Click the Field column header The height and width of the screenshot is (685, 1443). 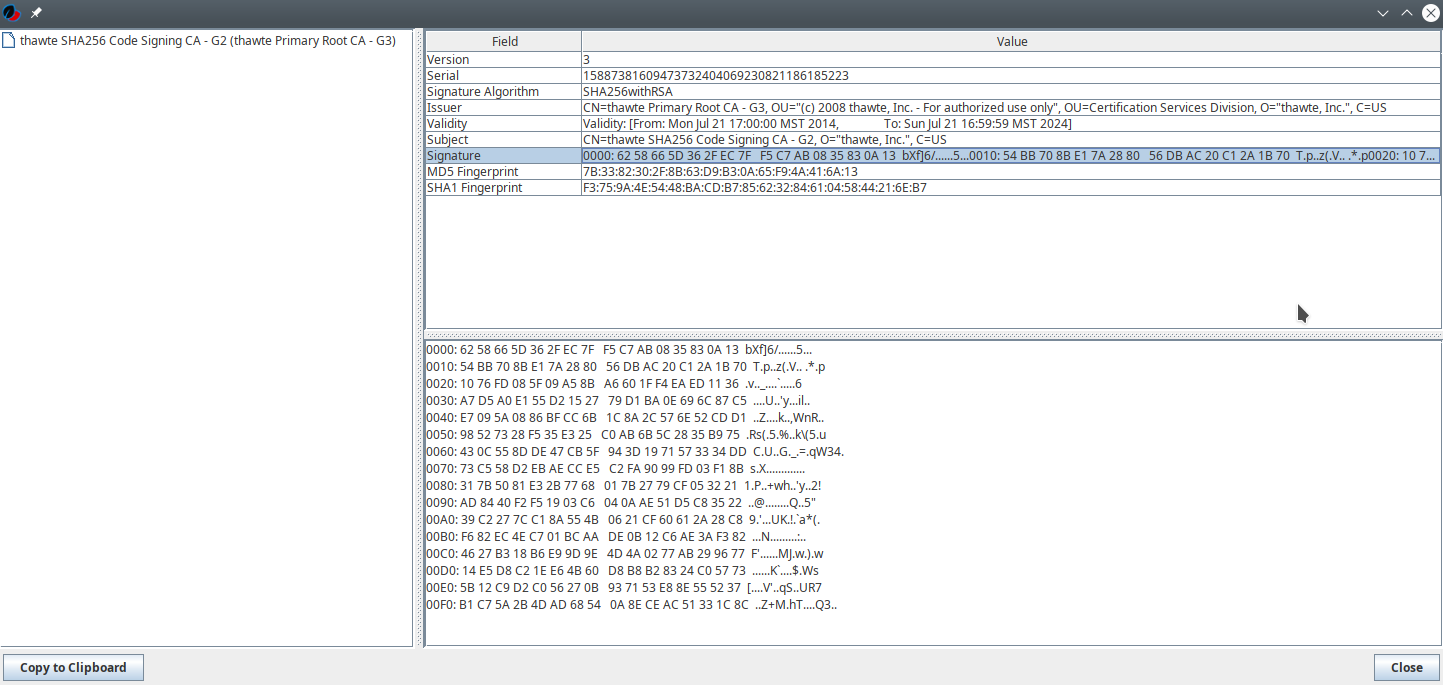coord(504,42)
